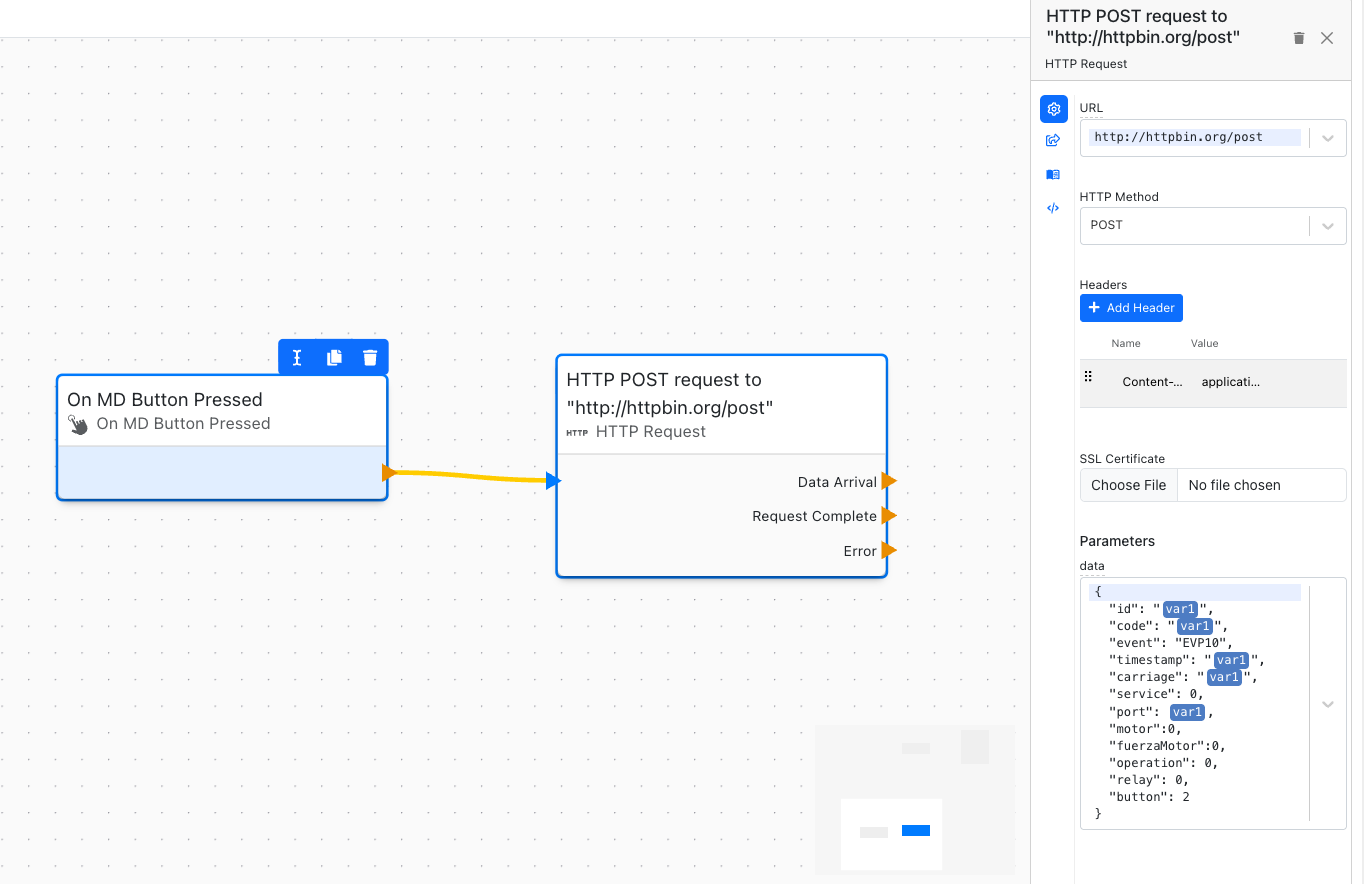Open the share/output icon tab in the panel
This screenshot has width=1364, height=884.
pyautogui.click(x=1053, y=141)
